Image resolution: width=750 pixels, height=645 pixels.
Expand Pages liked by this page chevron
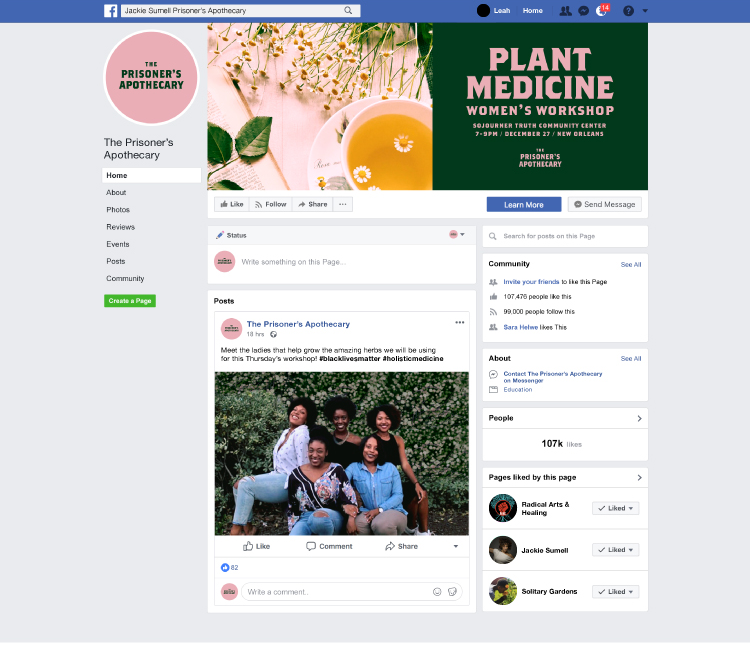point(640,478)
